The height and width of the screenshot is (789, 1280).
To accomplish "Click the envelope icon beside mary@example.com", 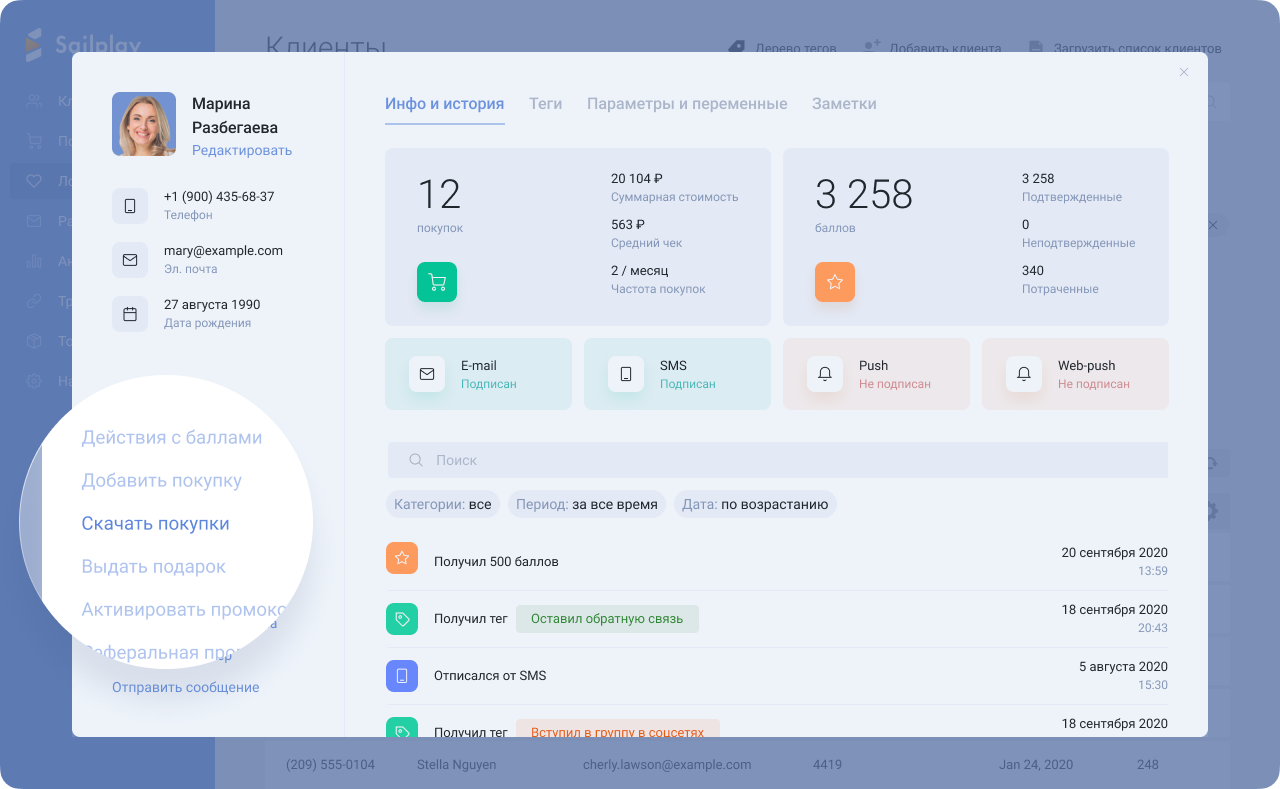I will pyautogui.click(x=130, y=260).
